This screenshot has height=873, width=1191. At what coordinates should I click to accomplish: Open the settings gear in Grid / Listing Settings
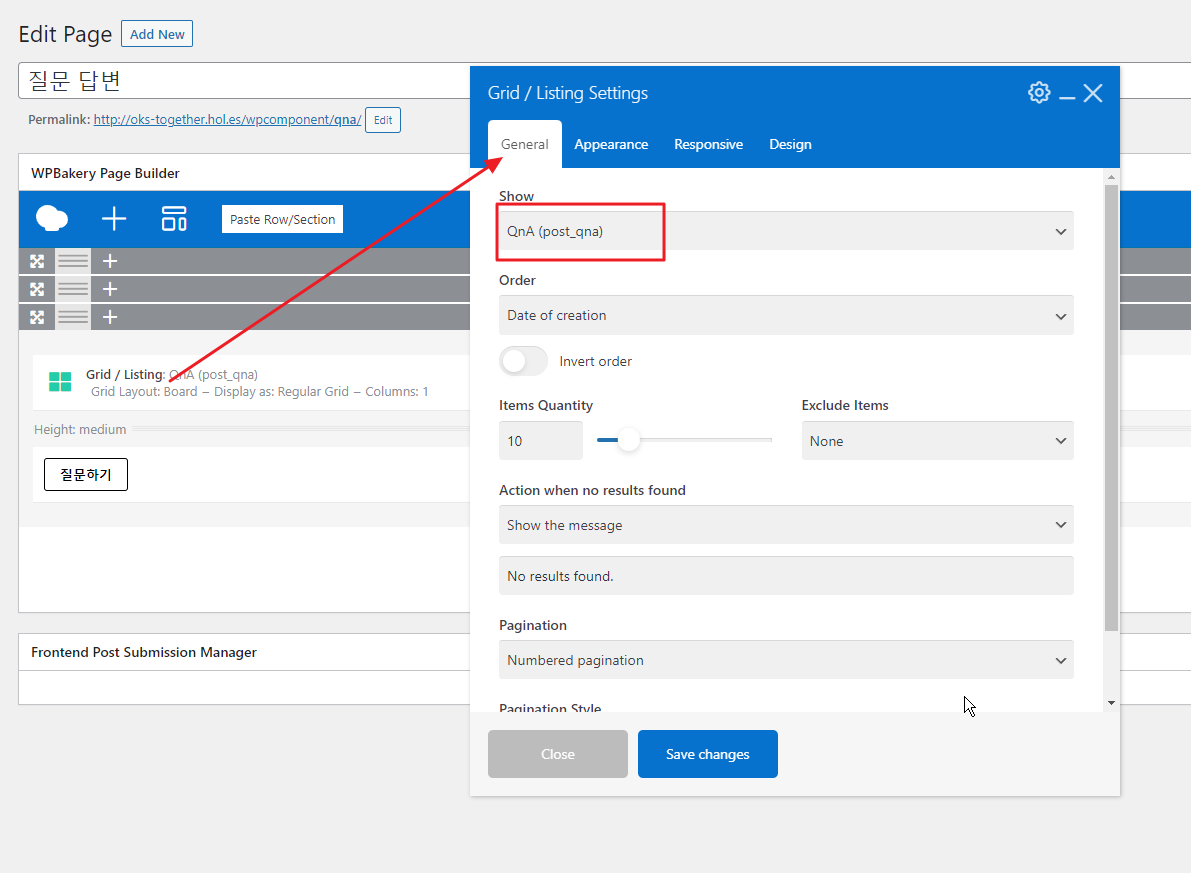pos(1039,93)
